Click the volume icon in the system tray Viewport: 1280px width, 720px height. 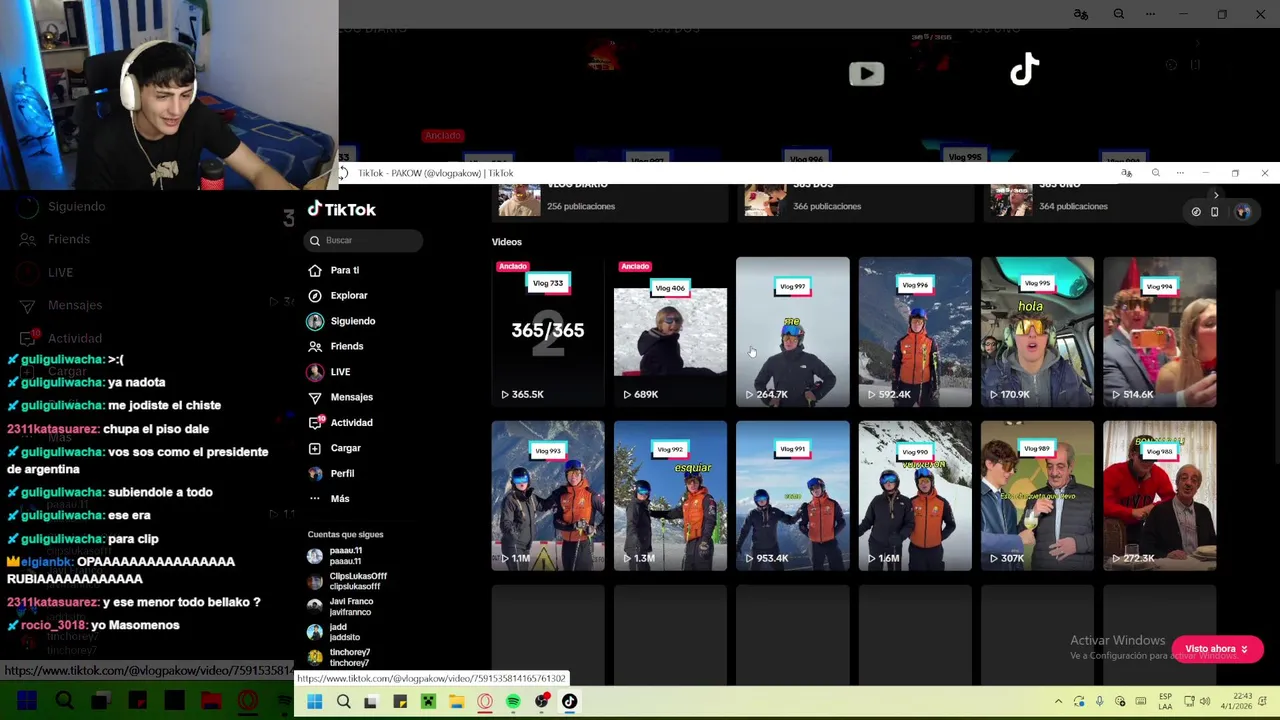coord(1205,702)
